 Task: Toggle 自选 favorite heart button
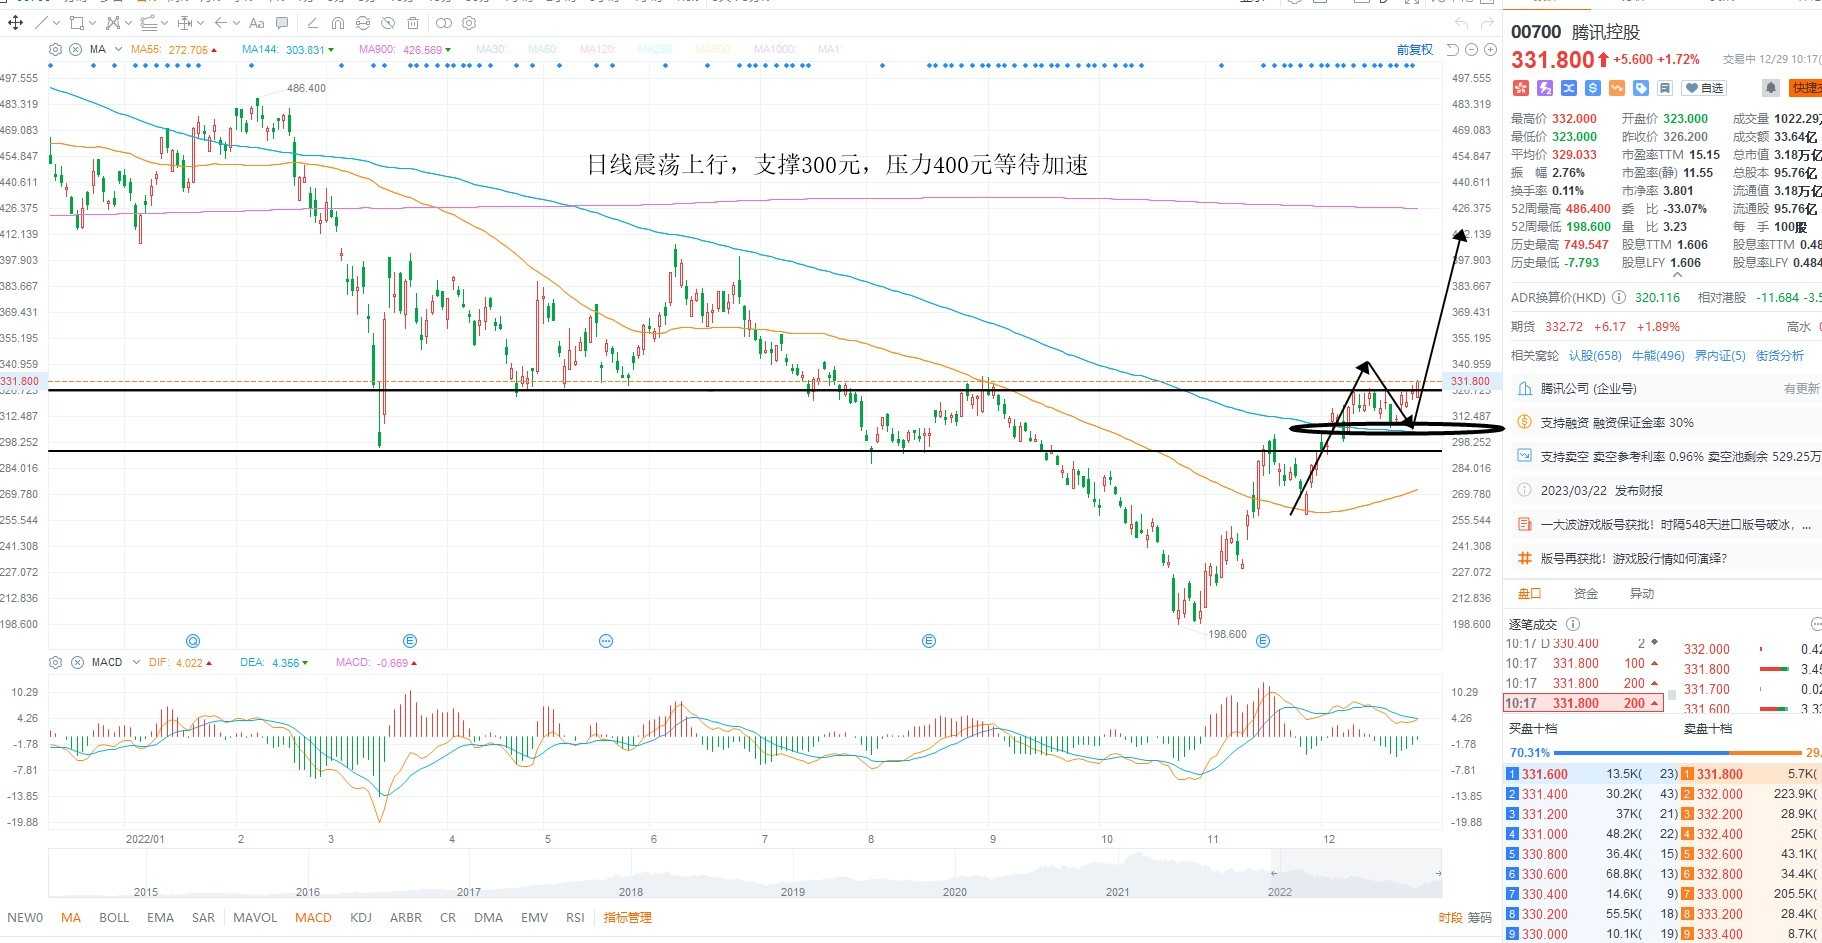pyautogui.click(x=1704, y=88)
